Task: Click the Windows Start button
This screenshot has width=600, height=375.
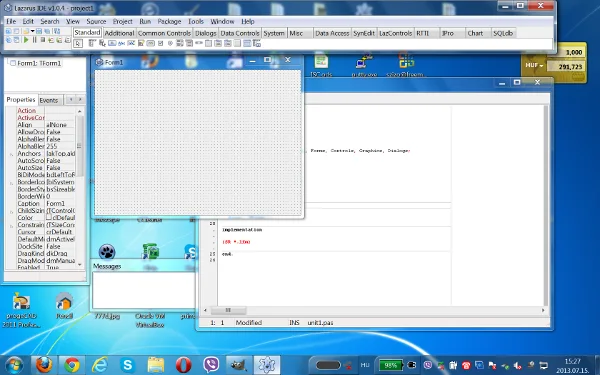Action: (x=14, y=365)
